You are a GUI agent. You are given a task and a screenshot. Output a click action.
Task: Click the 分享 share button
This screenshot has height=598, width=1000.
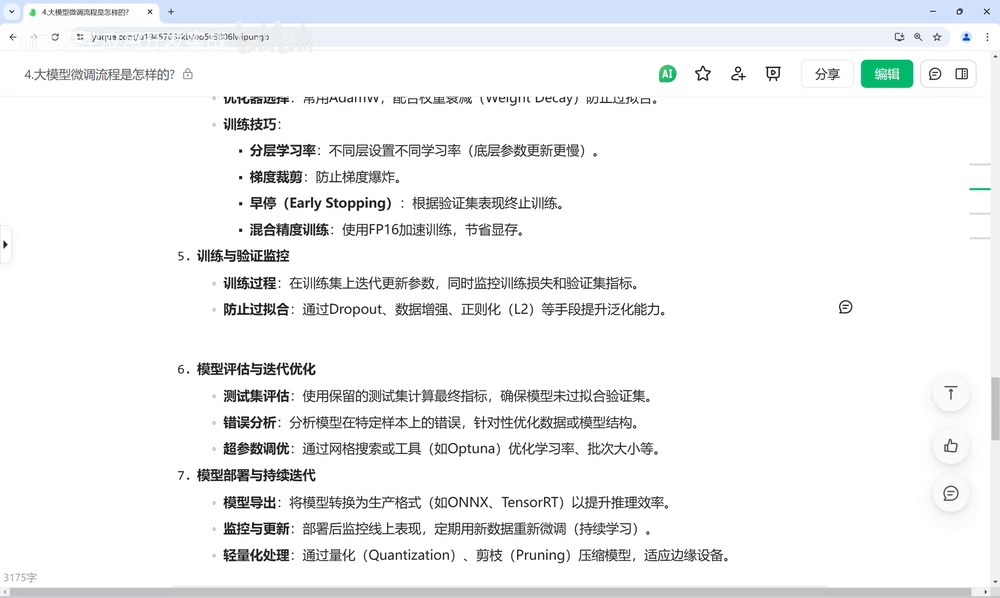827,74
